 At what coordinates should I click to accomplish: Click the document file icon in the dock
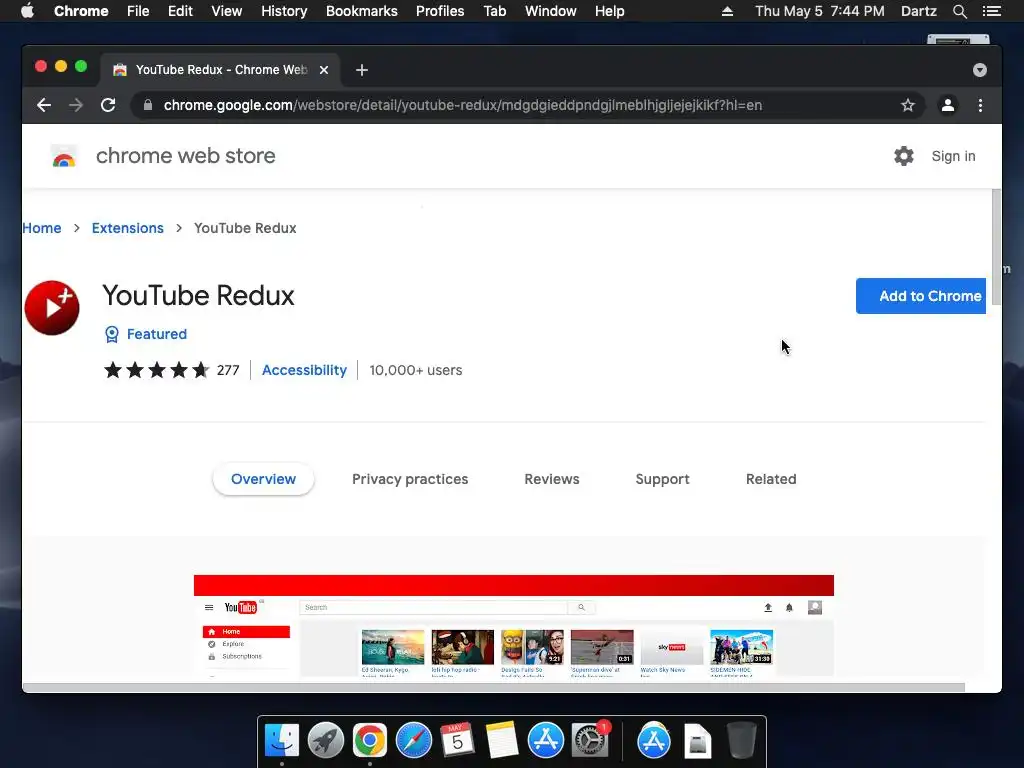(697, 741)
